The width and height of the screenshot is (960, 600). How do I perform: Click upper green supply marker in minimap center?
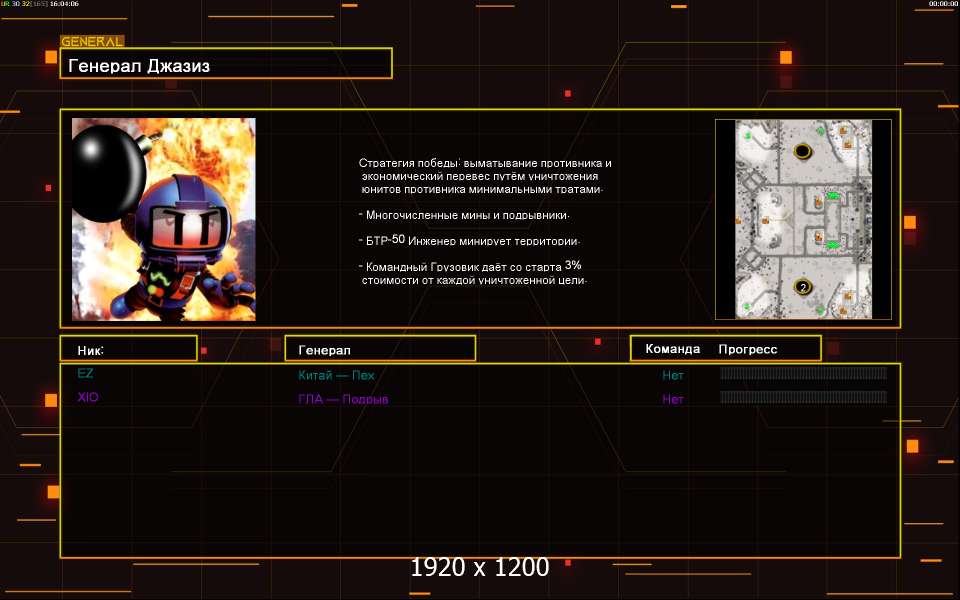click(832, 196)
